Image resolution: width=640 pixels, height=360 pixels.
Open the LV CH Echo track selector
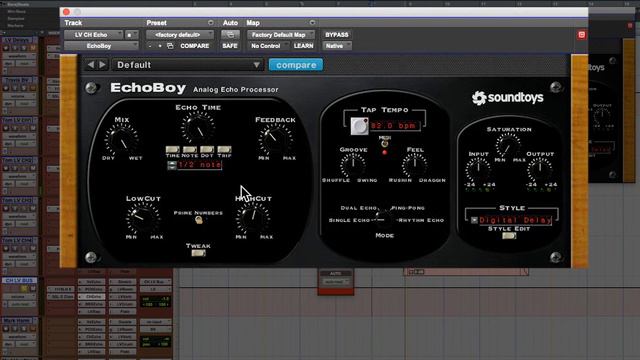tap(93, 35)
